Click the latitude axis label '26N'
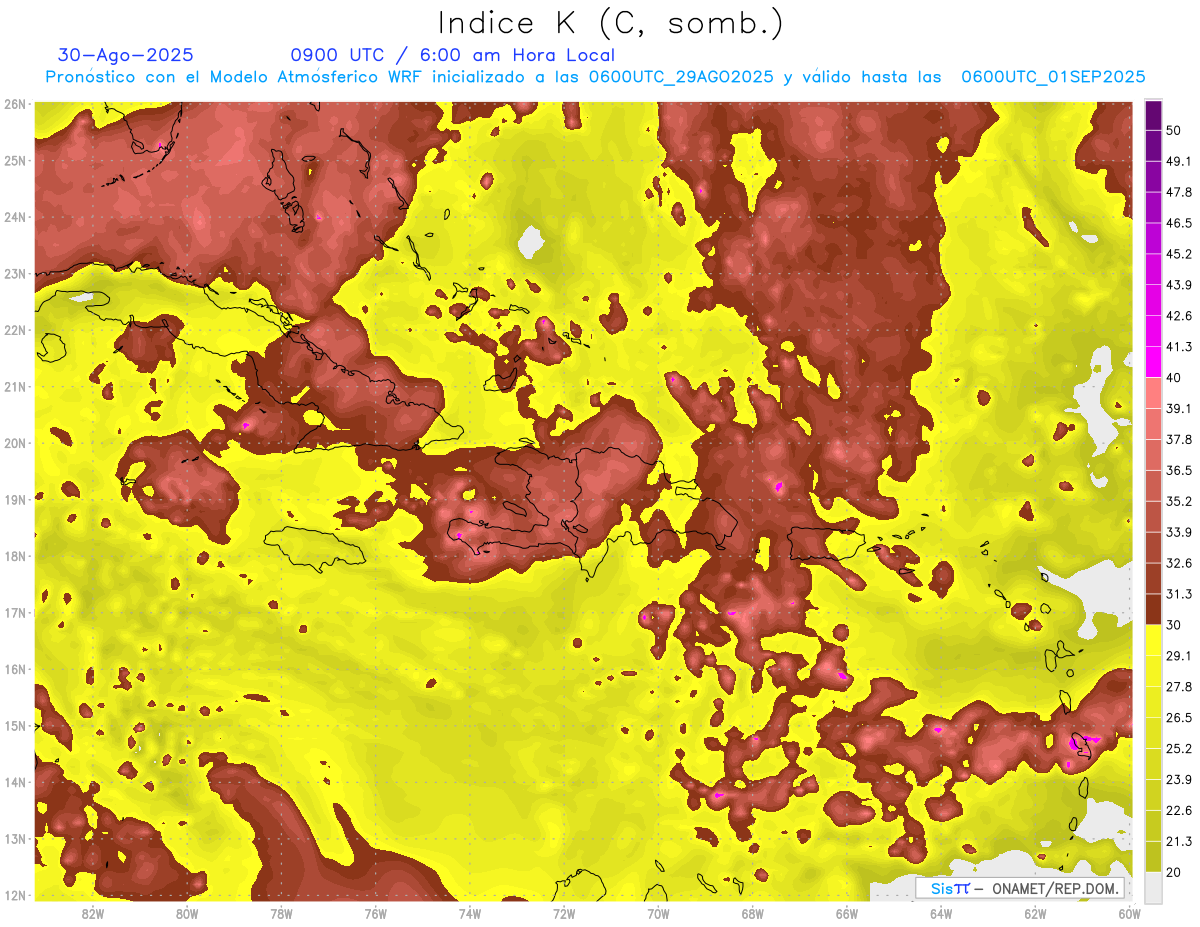1200x927 pixels. (15, 104)
